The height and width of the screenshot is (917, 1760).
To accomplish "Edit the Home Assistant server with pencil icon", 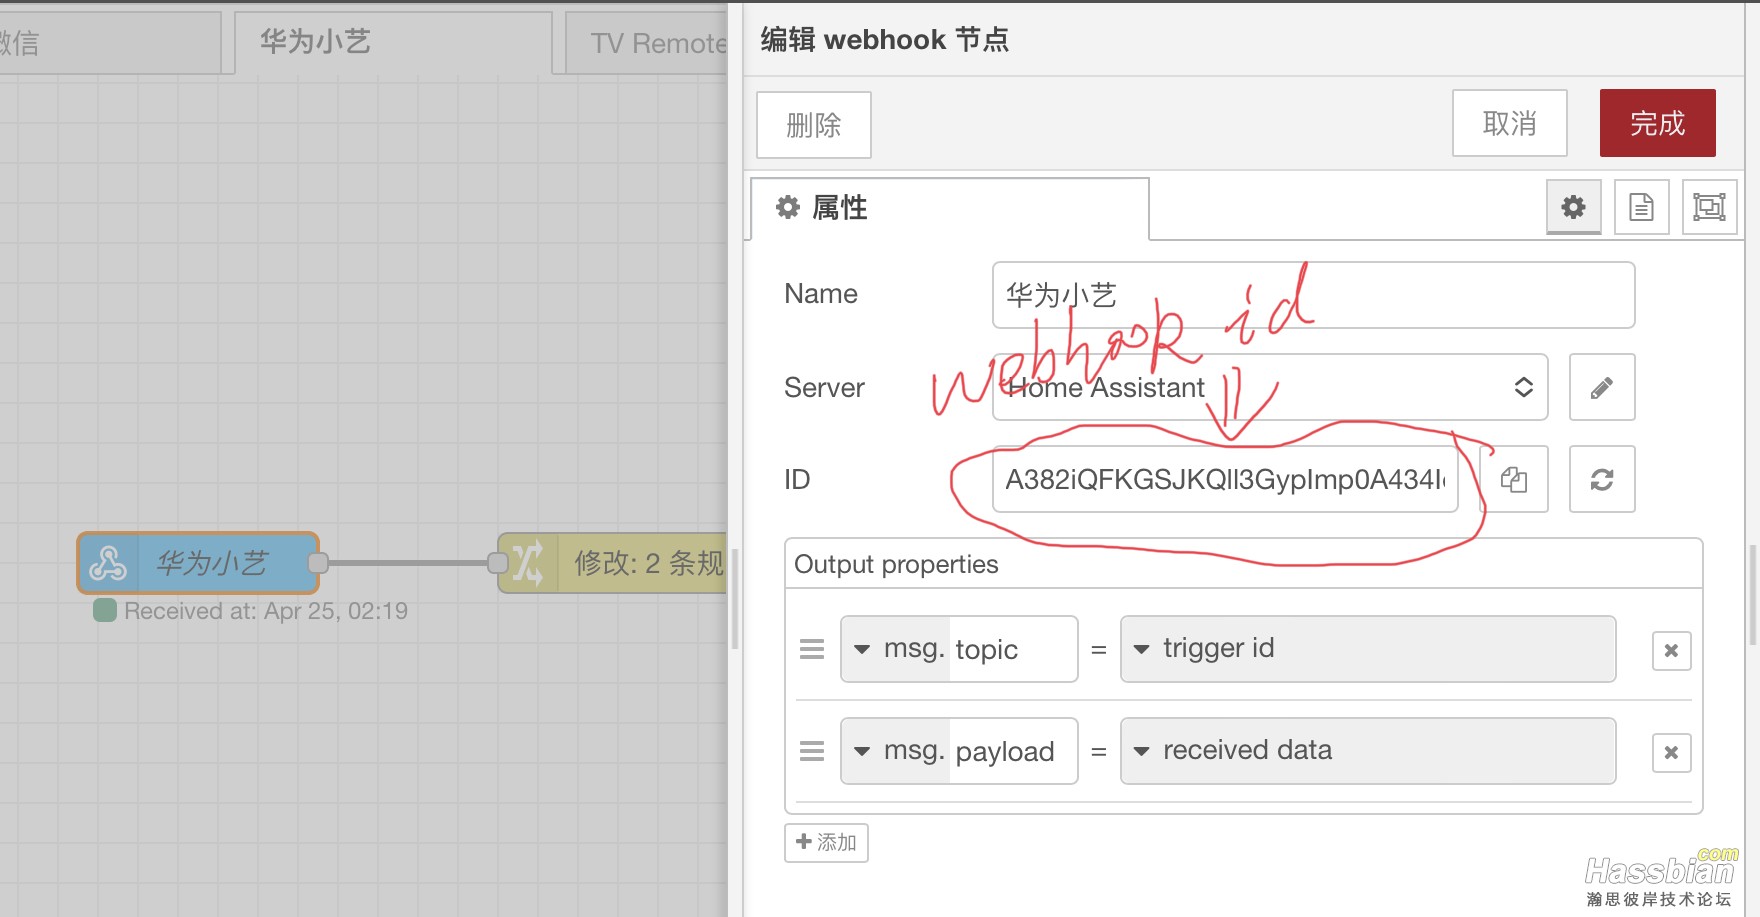I will click(1602, 387).
